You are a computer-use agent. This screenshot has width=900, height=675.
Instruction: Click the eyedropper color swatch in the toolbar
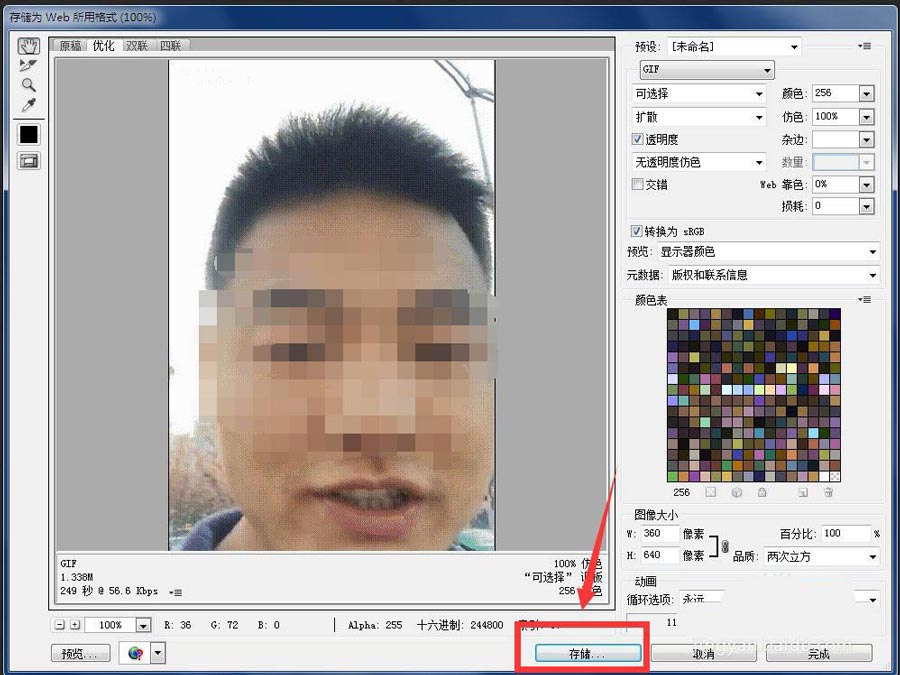(28, 133)
